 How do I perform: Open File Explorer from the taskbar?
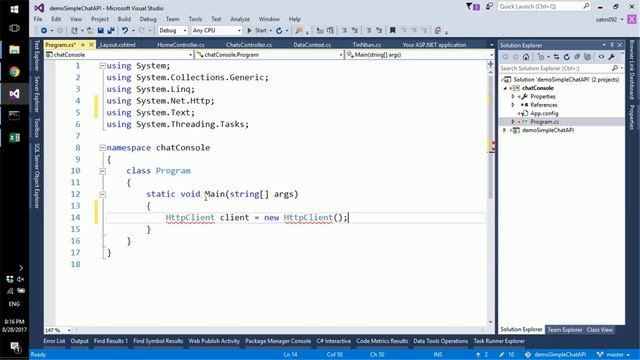(x=14, y=50)
